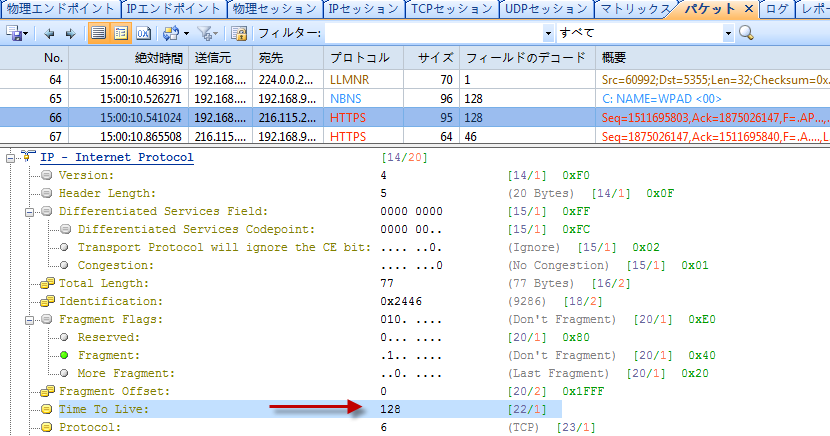Go to next packet with right arrow
Screen dimensions: 830x436
click(68, 33)
